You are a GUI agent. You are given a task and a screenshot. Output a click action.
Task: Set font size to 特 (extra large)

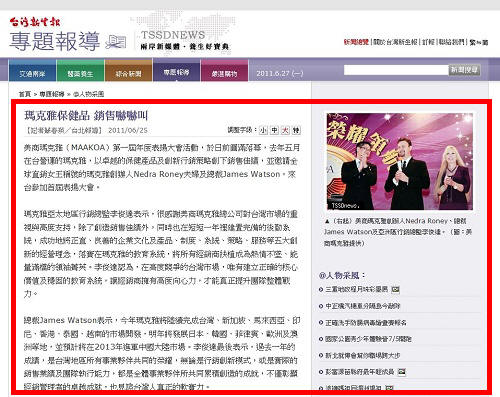(296, 130)
